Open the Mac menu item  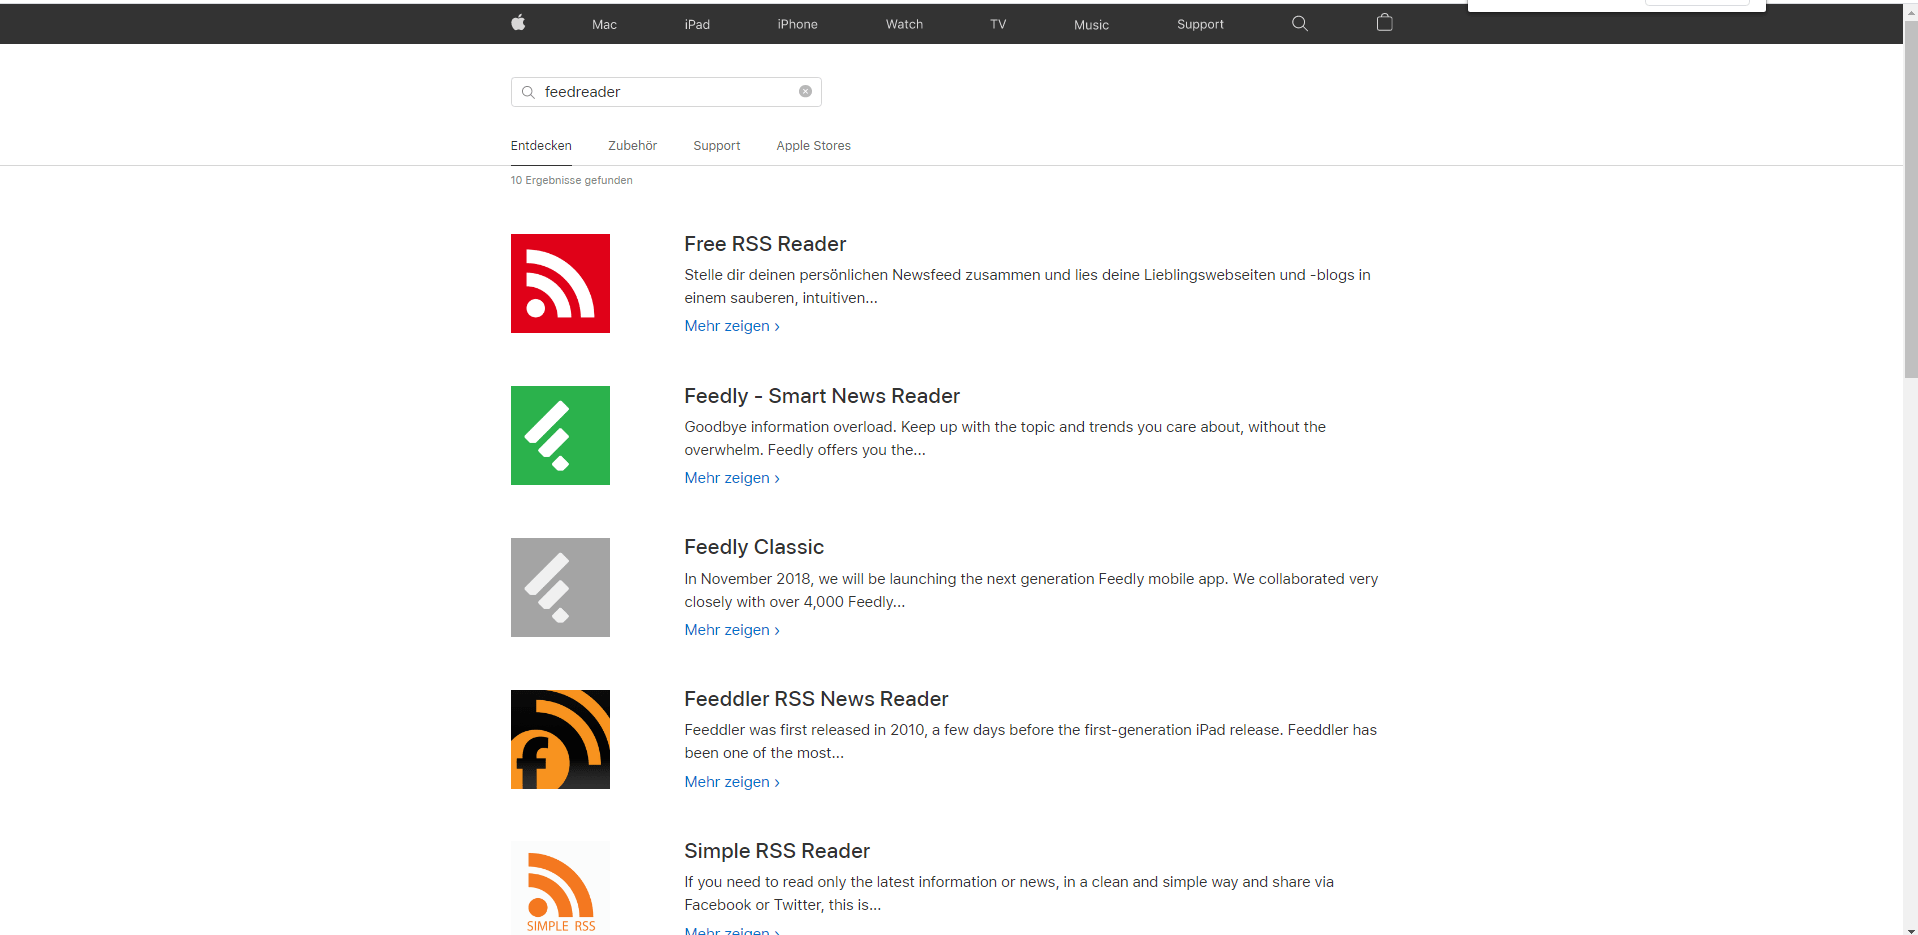point(604,25)
